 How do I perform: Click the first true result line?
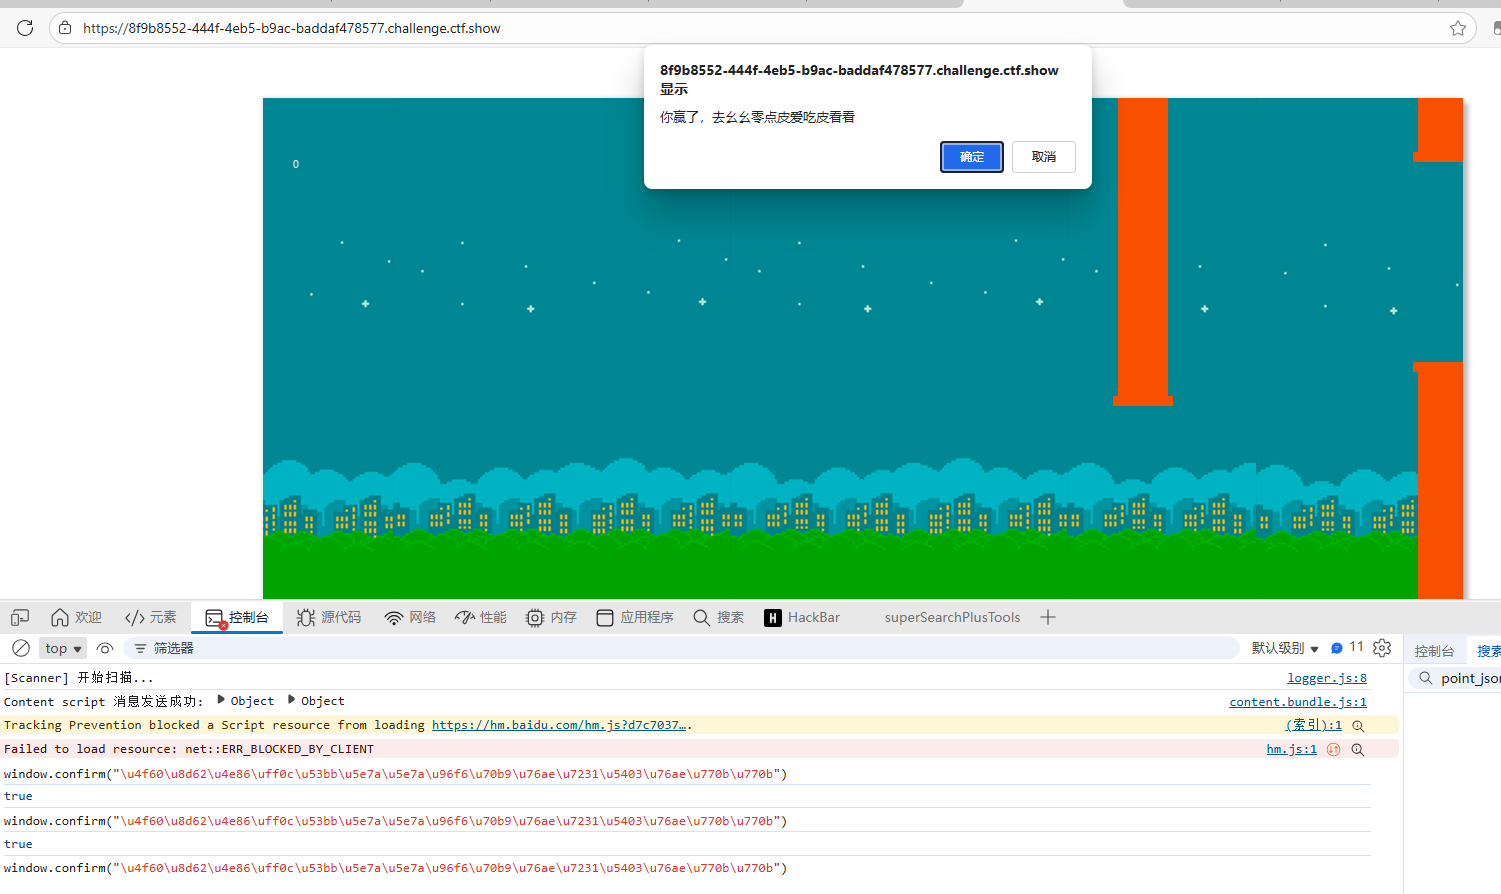point(18,796)
